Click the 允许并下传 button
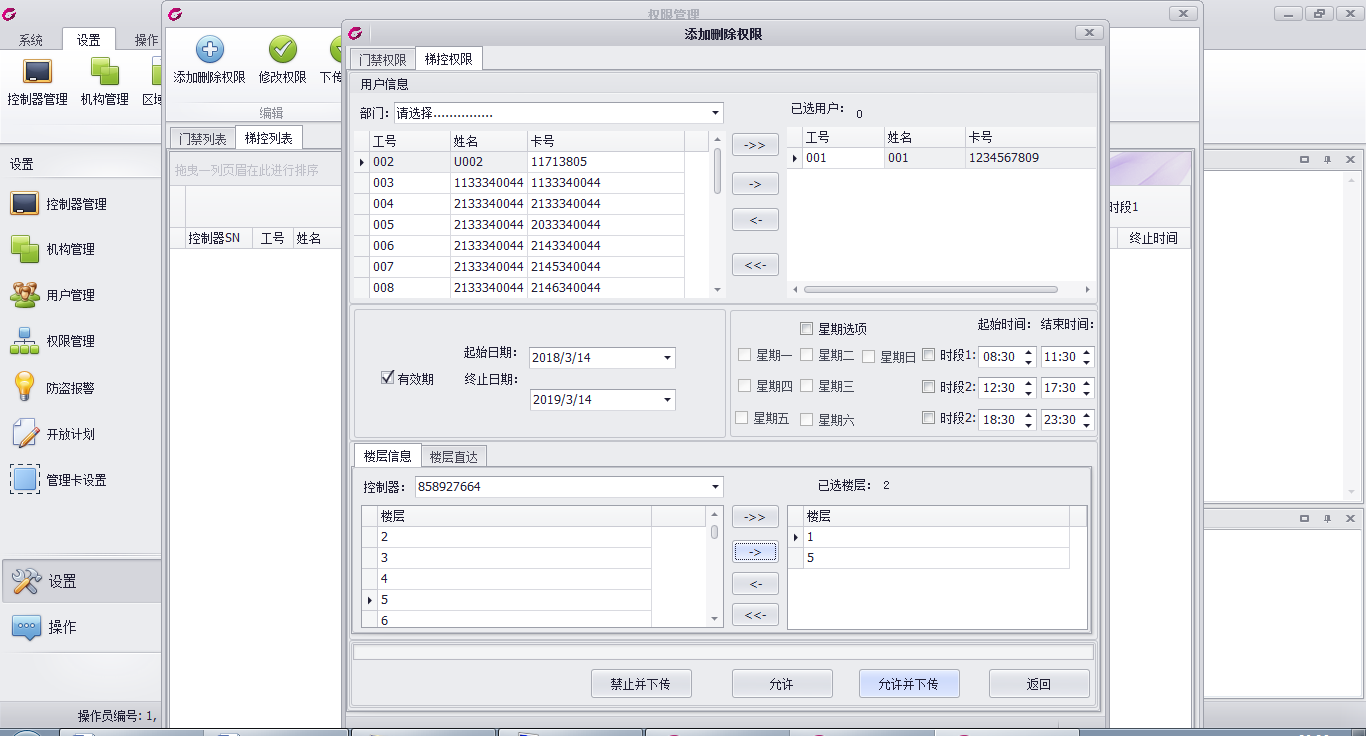 (x=908, y=684)
